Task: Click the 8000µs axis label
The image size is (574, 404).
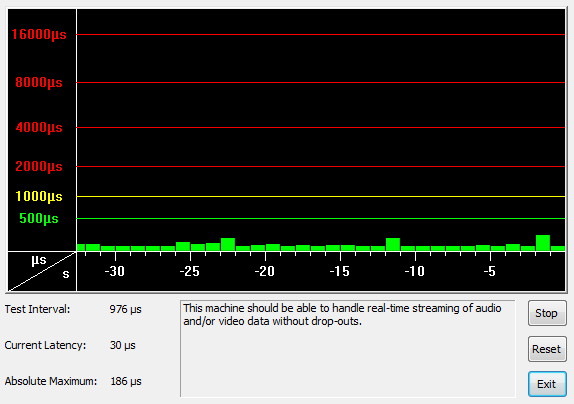Action: tap(39, 82)
